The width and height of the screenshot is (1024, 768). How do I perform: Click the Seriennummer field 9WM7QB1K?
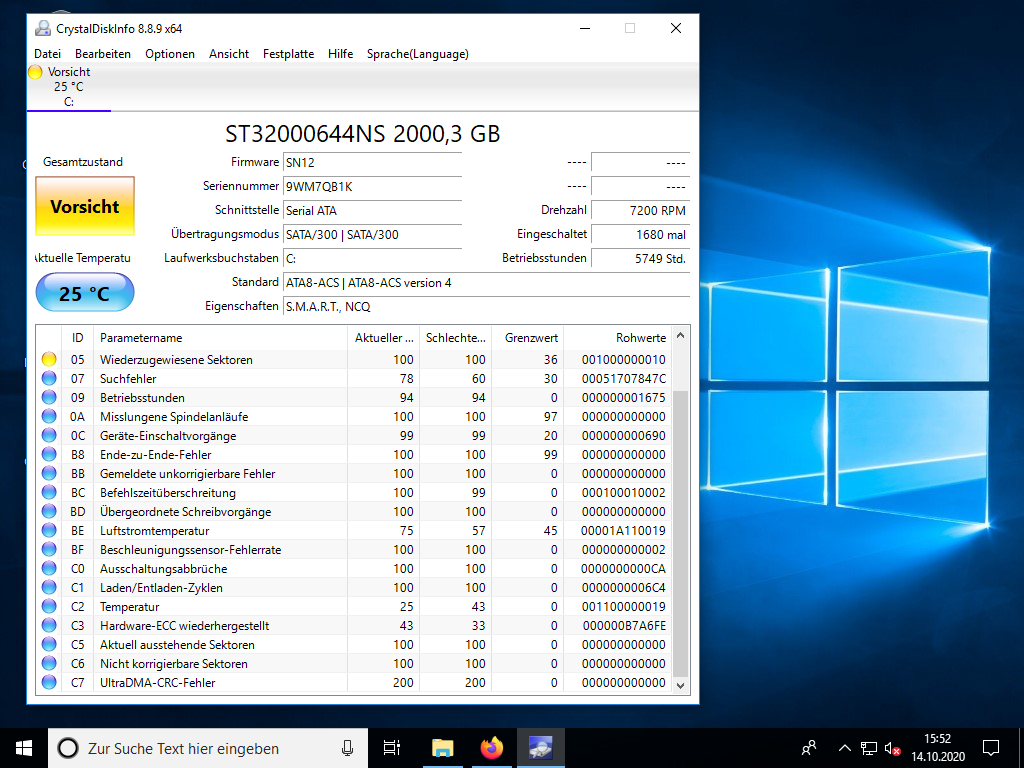point(372,187)
